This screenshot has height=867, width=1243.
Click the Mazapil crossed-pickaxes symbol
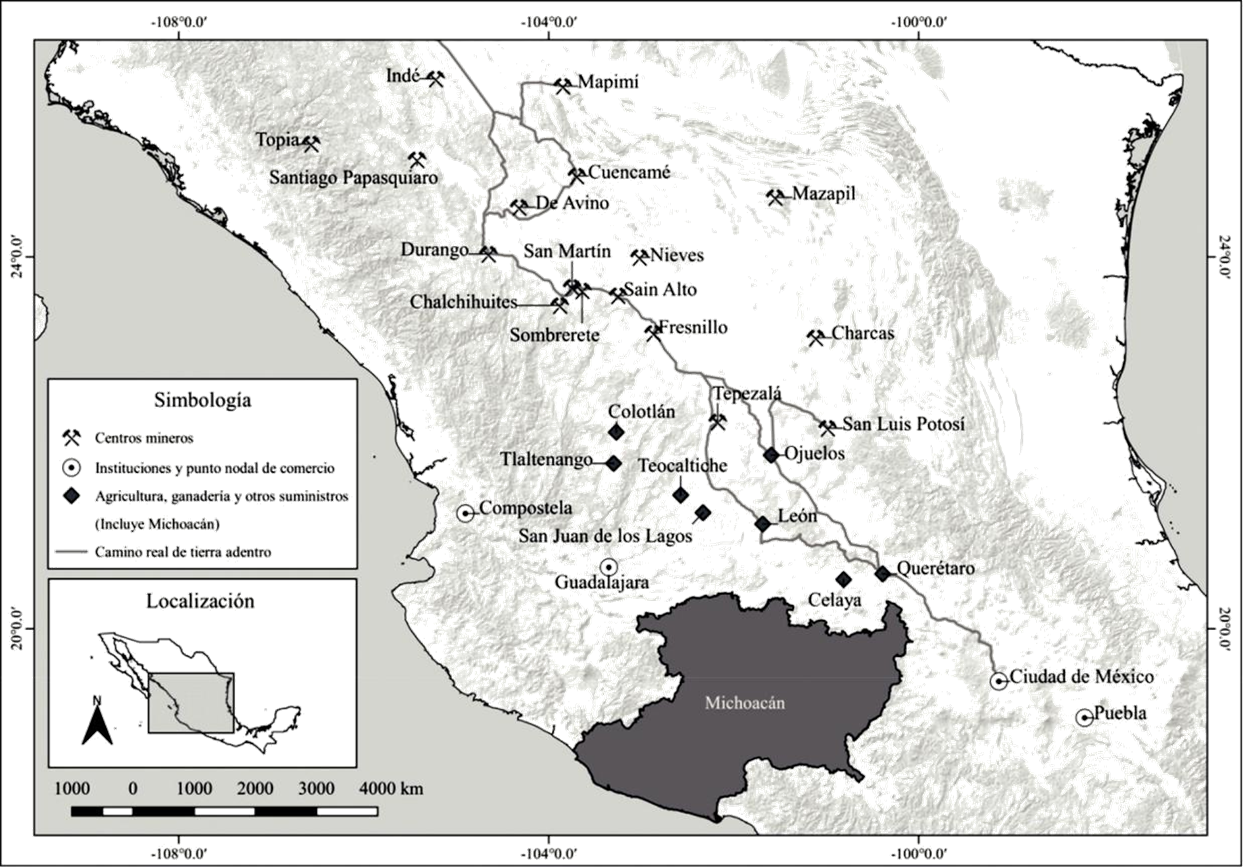775,197
